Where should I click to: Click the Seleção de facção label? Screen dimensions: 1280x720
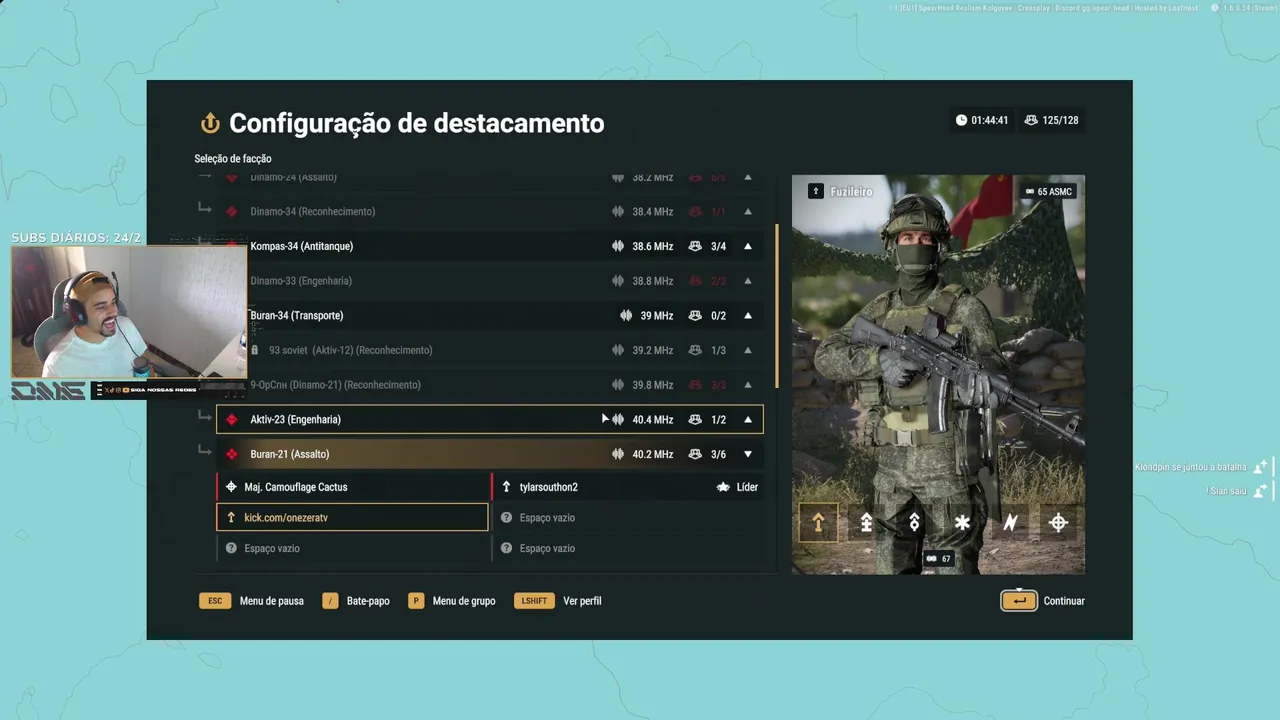click(232, 159)
